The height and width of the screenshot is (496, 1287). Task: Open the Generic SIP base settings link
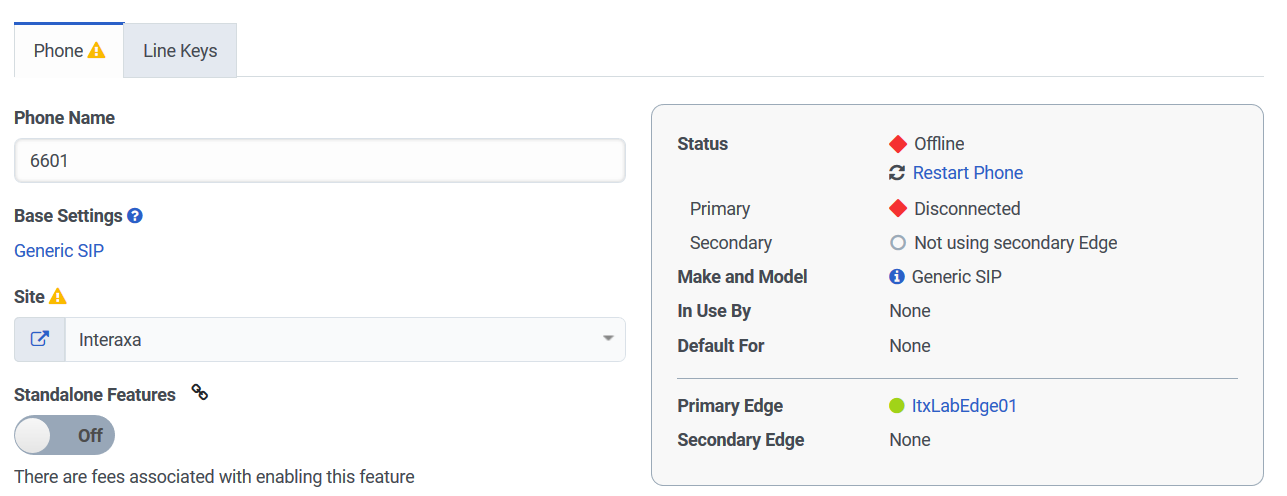[59, 250]
